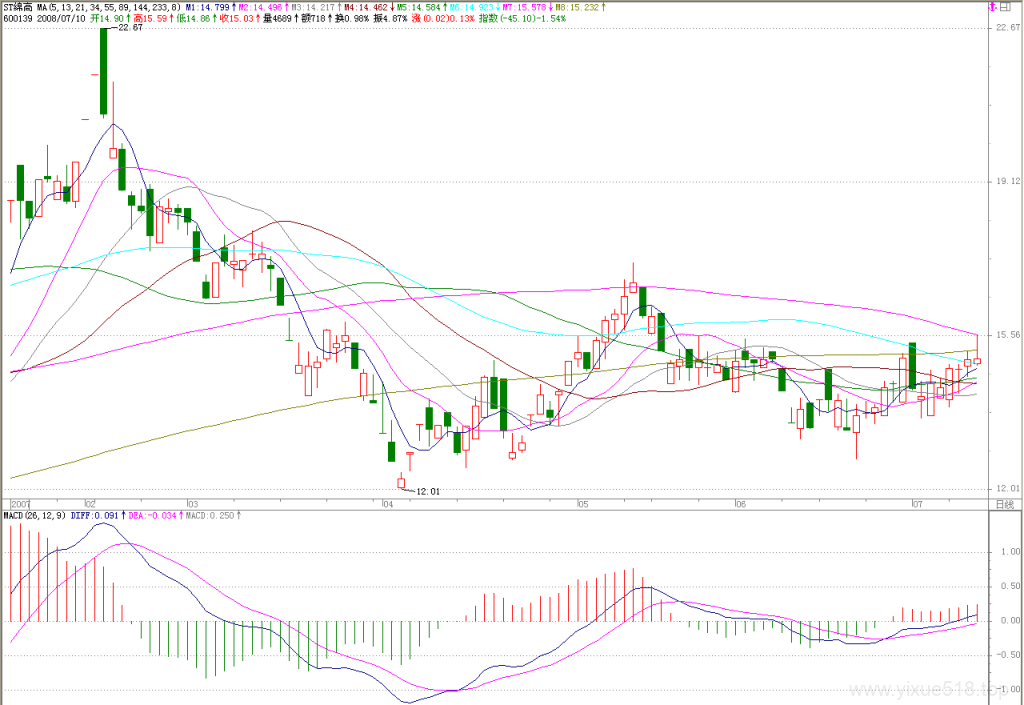The image size is (1024, 705).
Task: Click the 05 month marker on time axis
Action: coord(583,504)
